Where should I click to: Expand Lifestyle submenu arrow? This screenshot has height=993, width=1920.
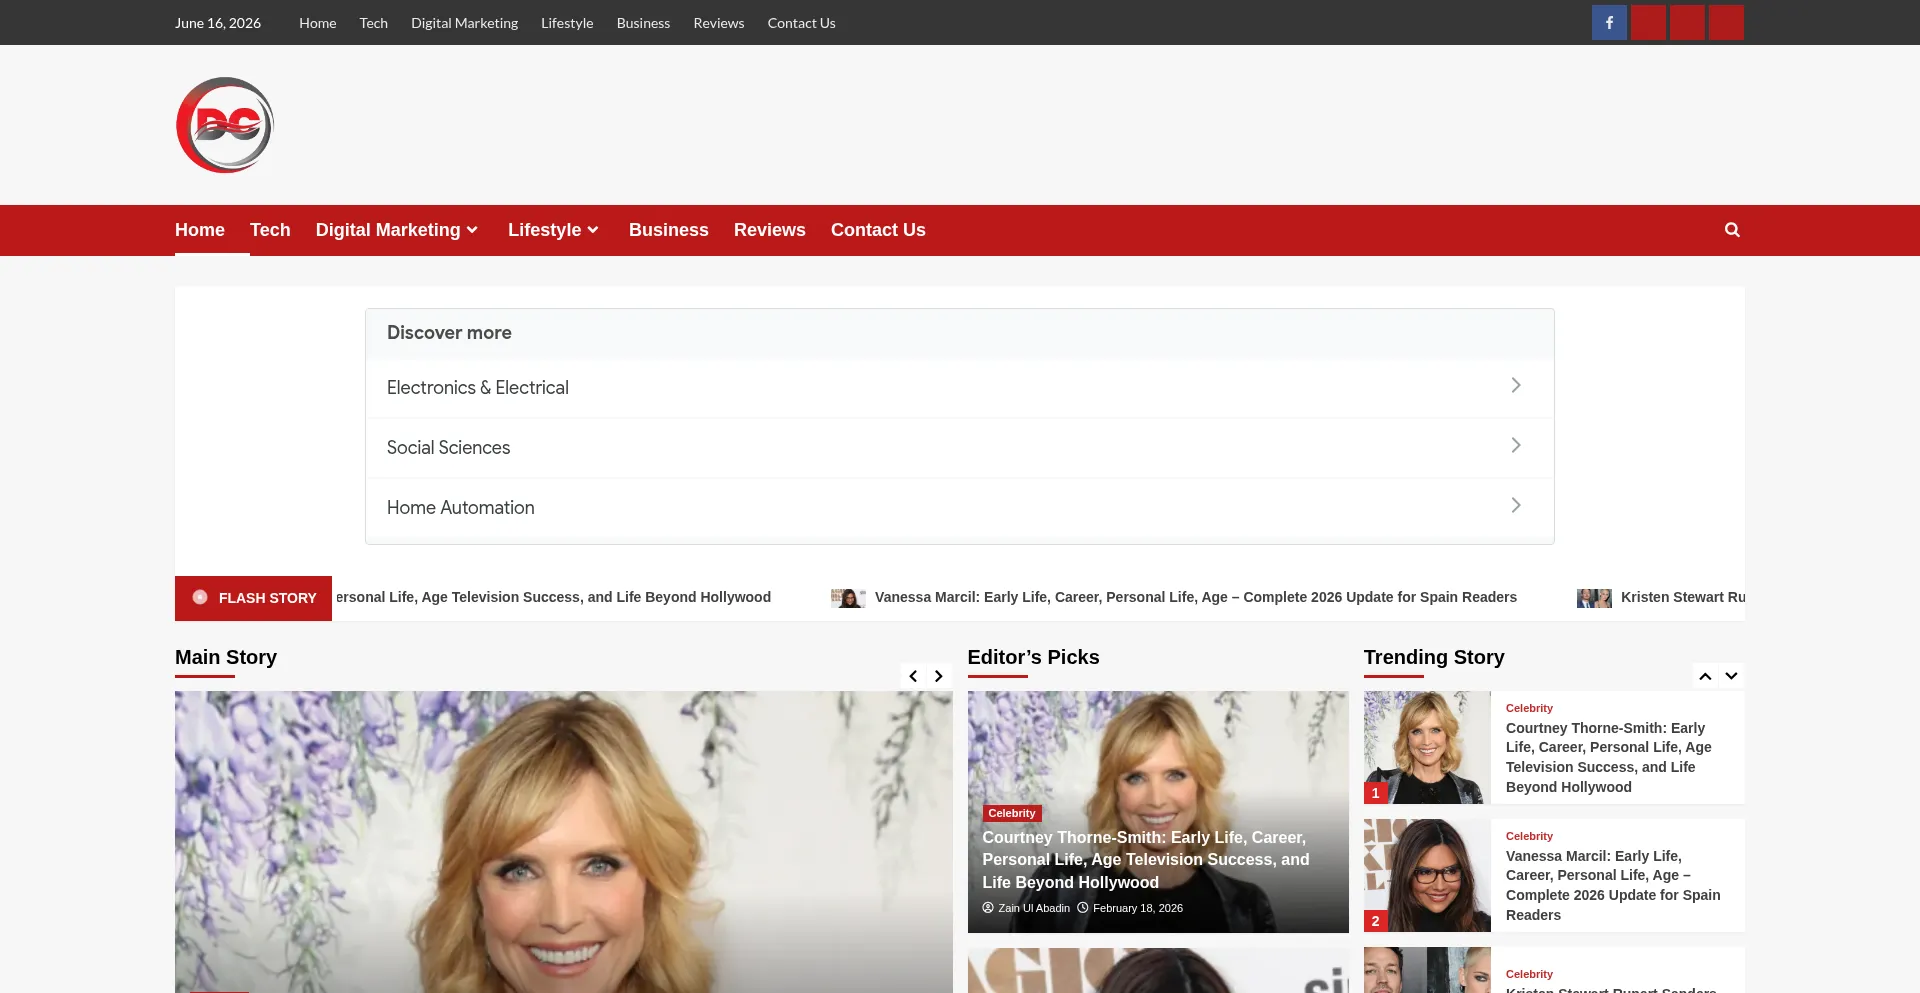click(x=593, y=230)
